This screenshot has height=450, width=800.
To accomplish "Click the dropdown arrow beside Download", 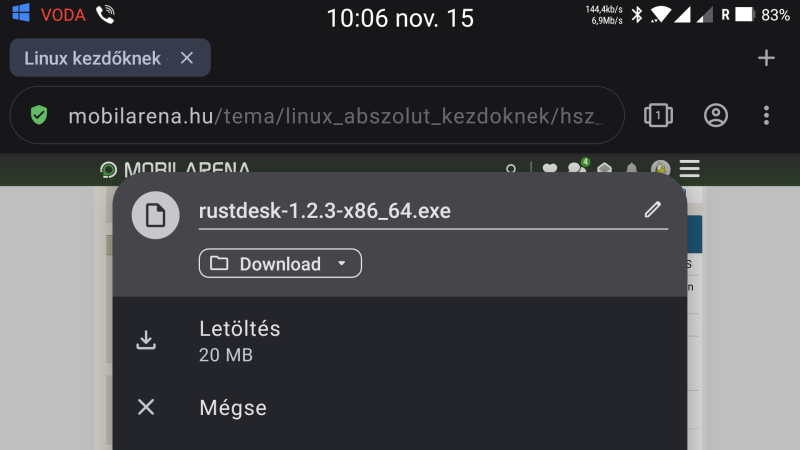I will click(342, 263).
